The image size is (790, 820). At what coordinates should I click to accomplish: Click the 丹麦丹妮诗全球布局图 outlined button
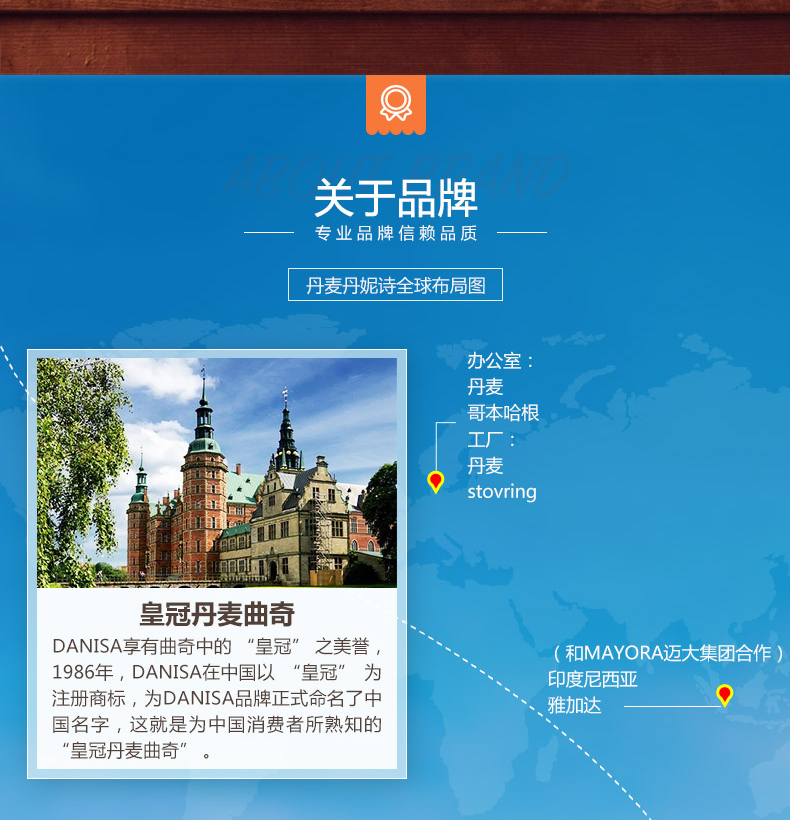coord(395,284)
